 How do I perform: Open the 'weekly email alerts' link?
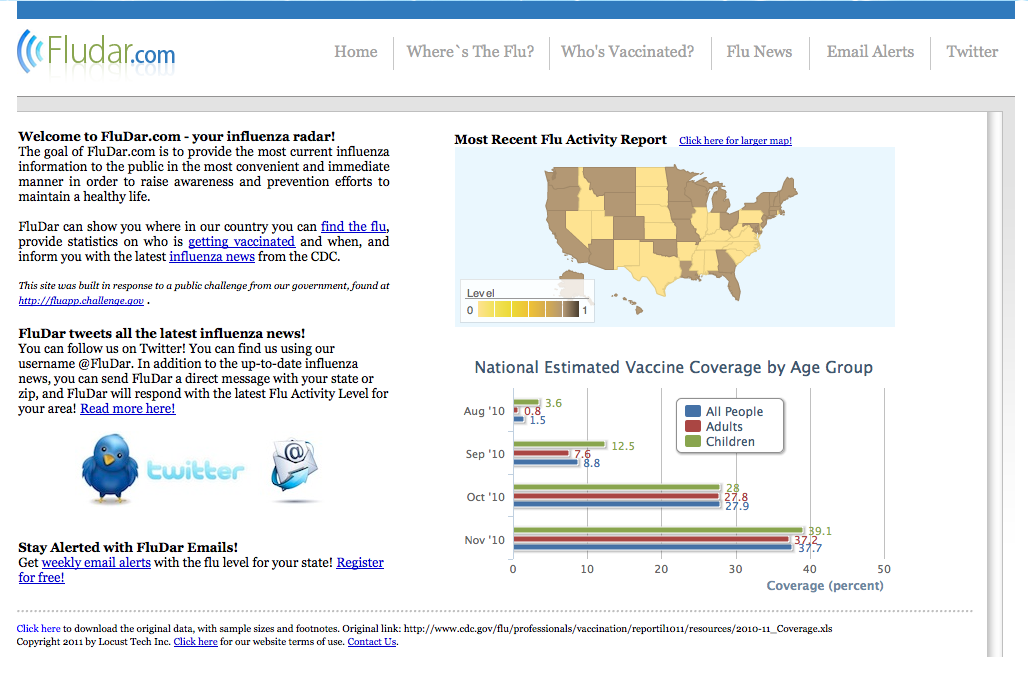(96, 563)
